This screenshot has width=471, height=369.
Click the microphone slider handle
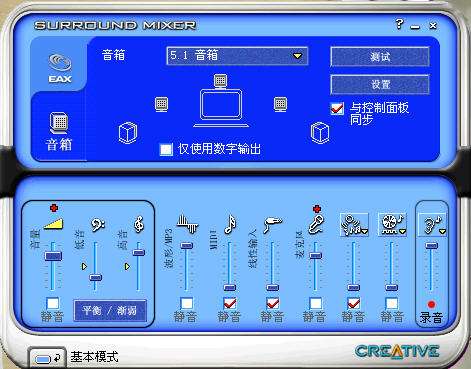coord(315,256)
